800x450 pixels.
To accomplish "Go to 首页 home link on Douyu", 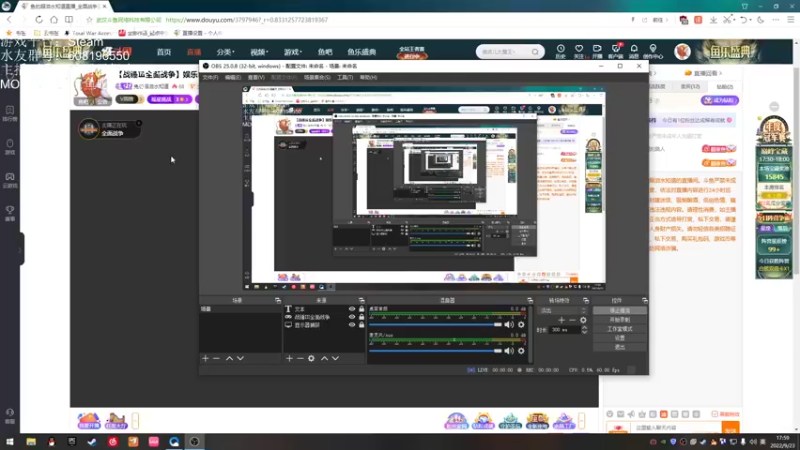I will tap(164, 52).
